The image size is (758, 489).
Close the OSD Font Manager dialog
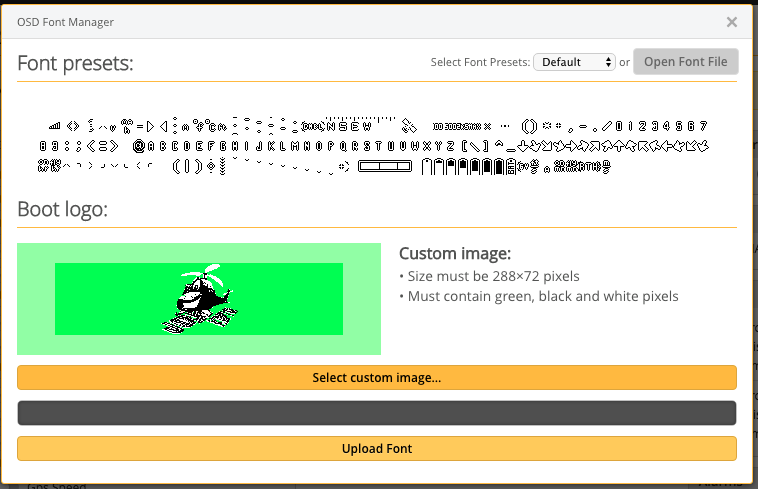pos(731,22)
